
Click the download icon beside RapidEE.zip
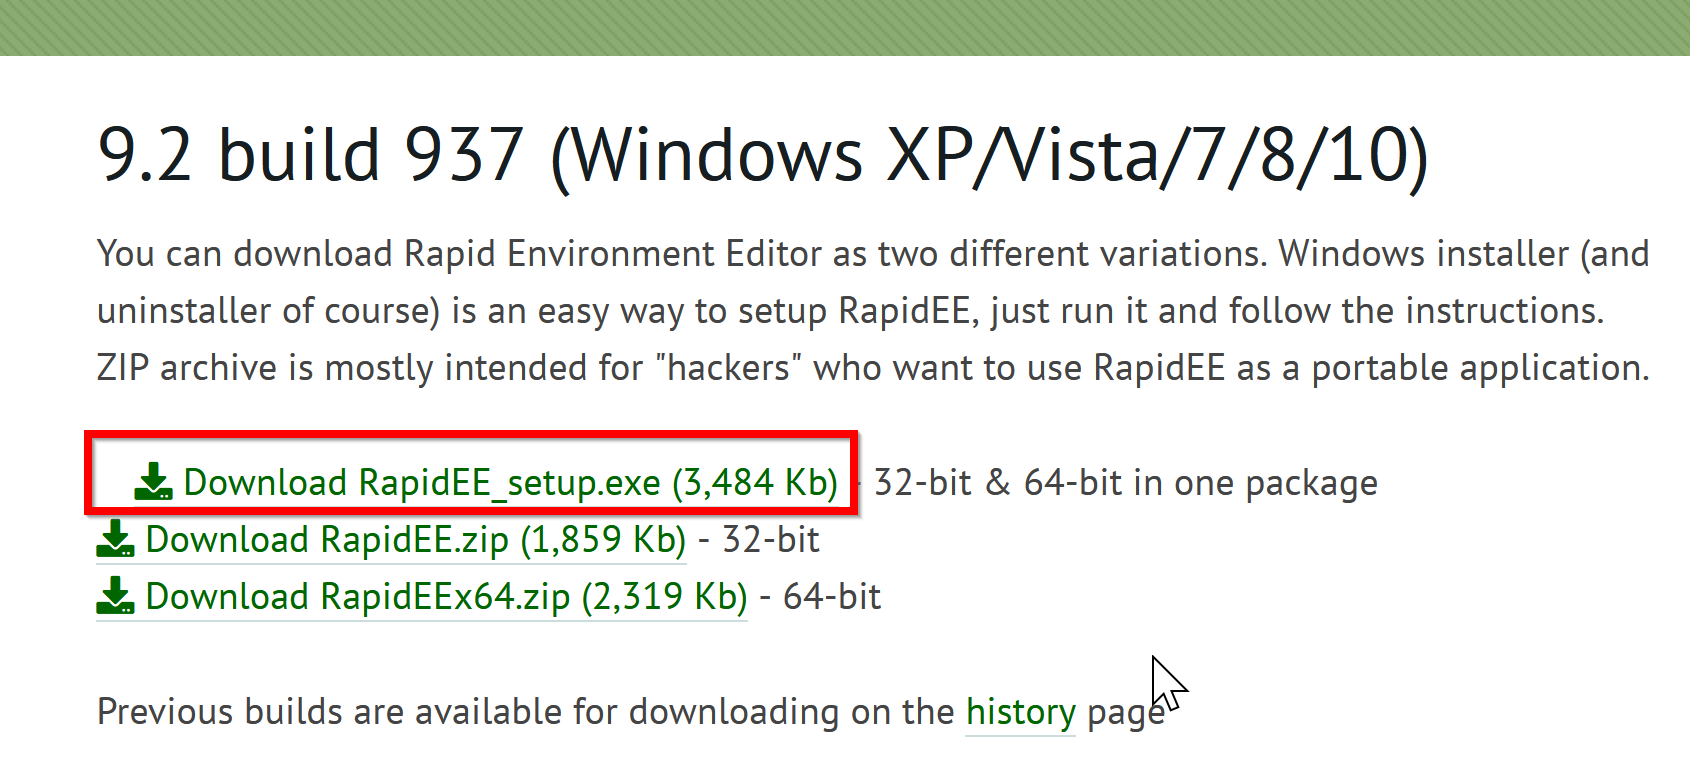[115, 539]
